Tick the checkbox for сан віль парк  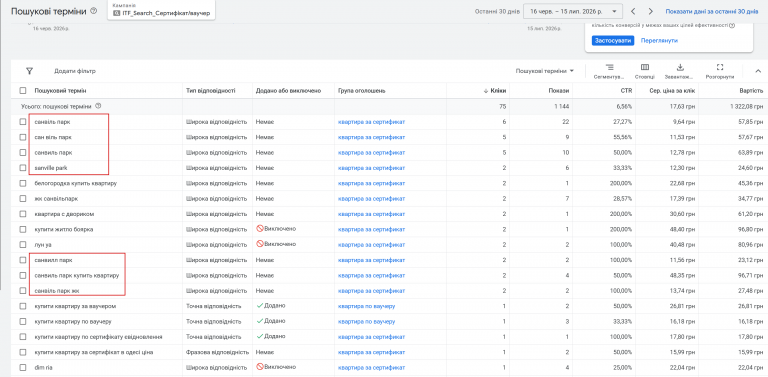click(23, 137)
